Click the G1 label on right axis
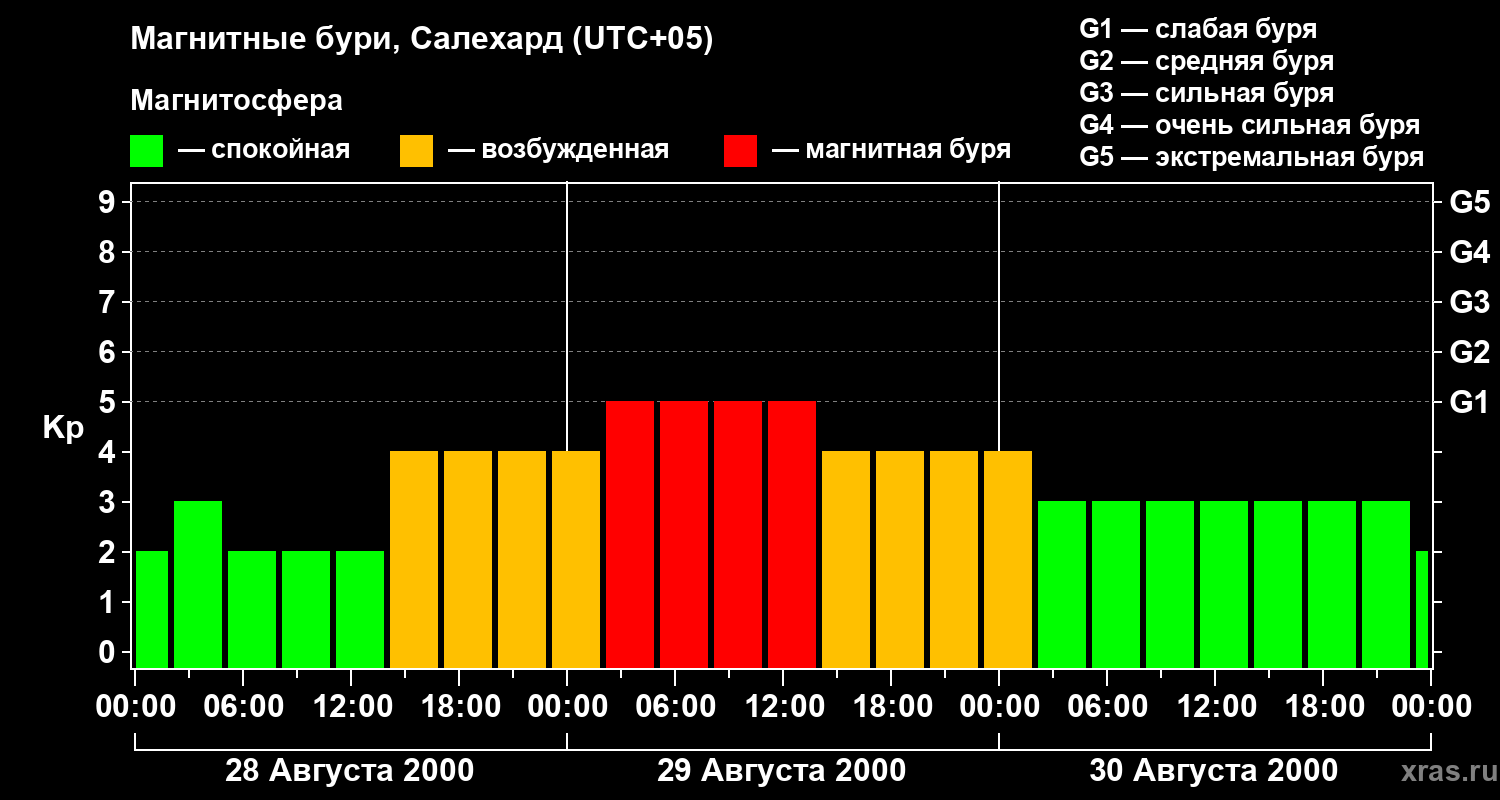1500x800 pixels. point(1469,402)
